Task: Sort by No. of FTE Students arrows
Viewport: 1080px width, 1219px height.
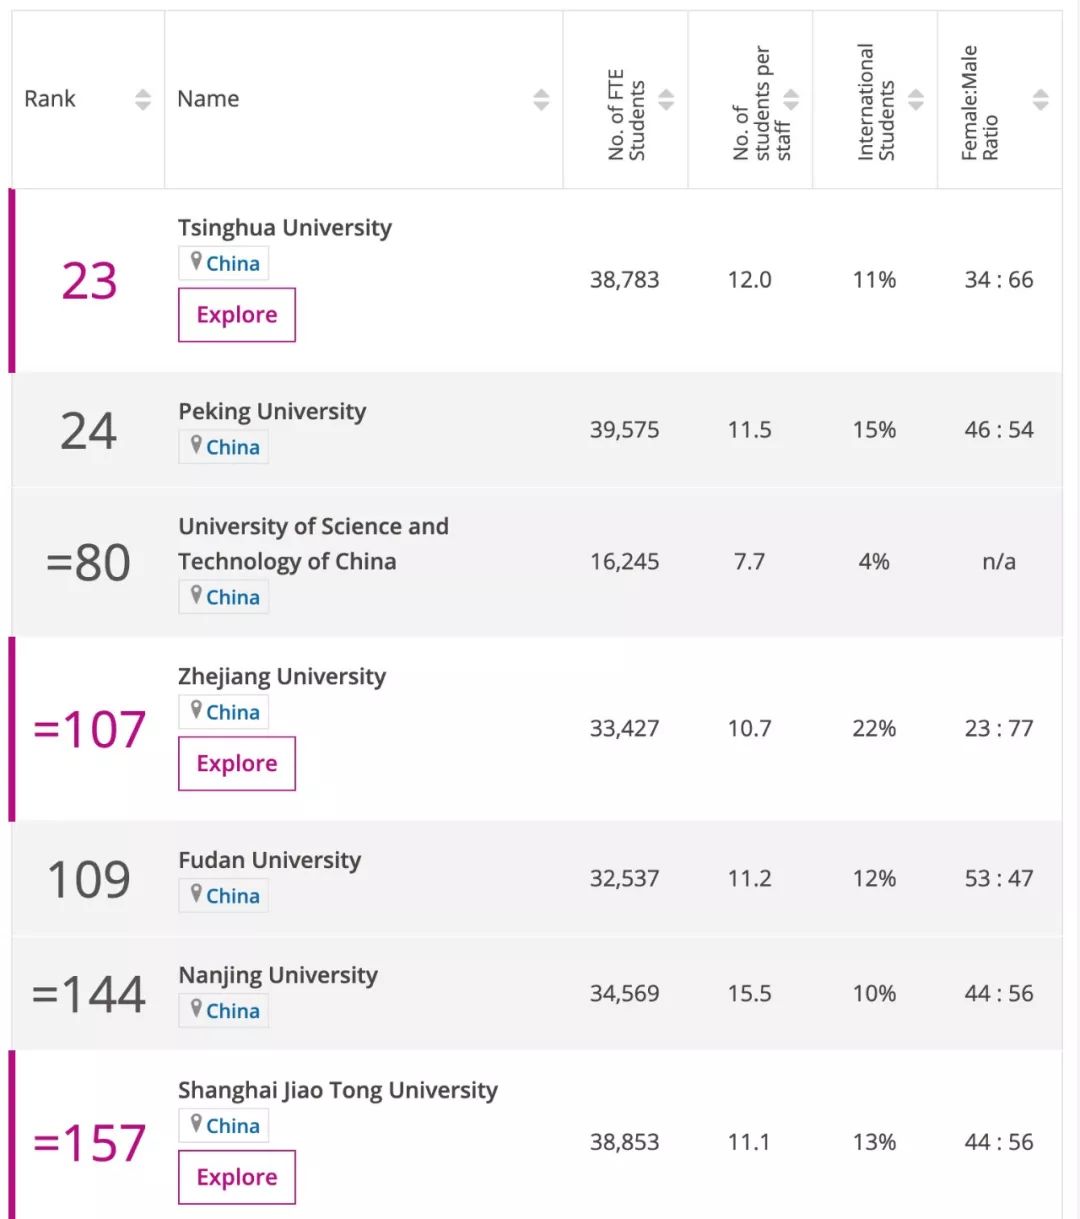Action: pos(666,99)
